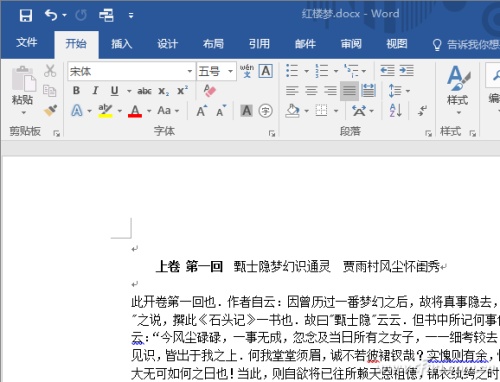Apply the red font color swatch
This screenshot has height=382, width=500.
tap(135, 110)
